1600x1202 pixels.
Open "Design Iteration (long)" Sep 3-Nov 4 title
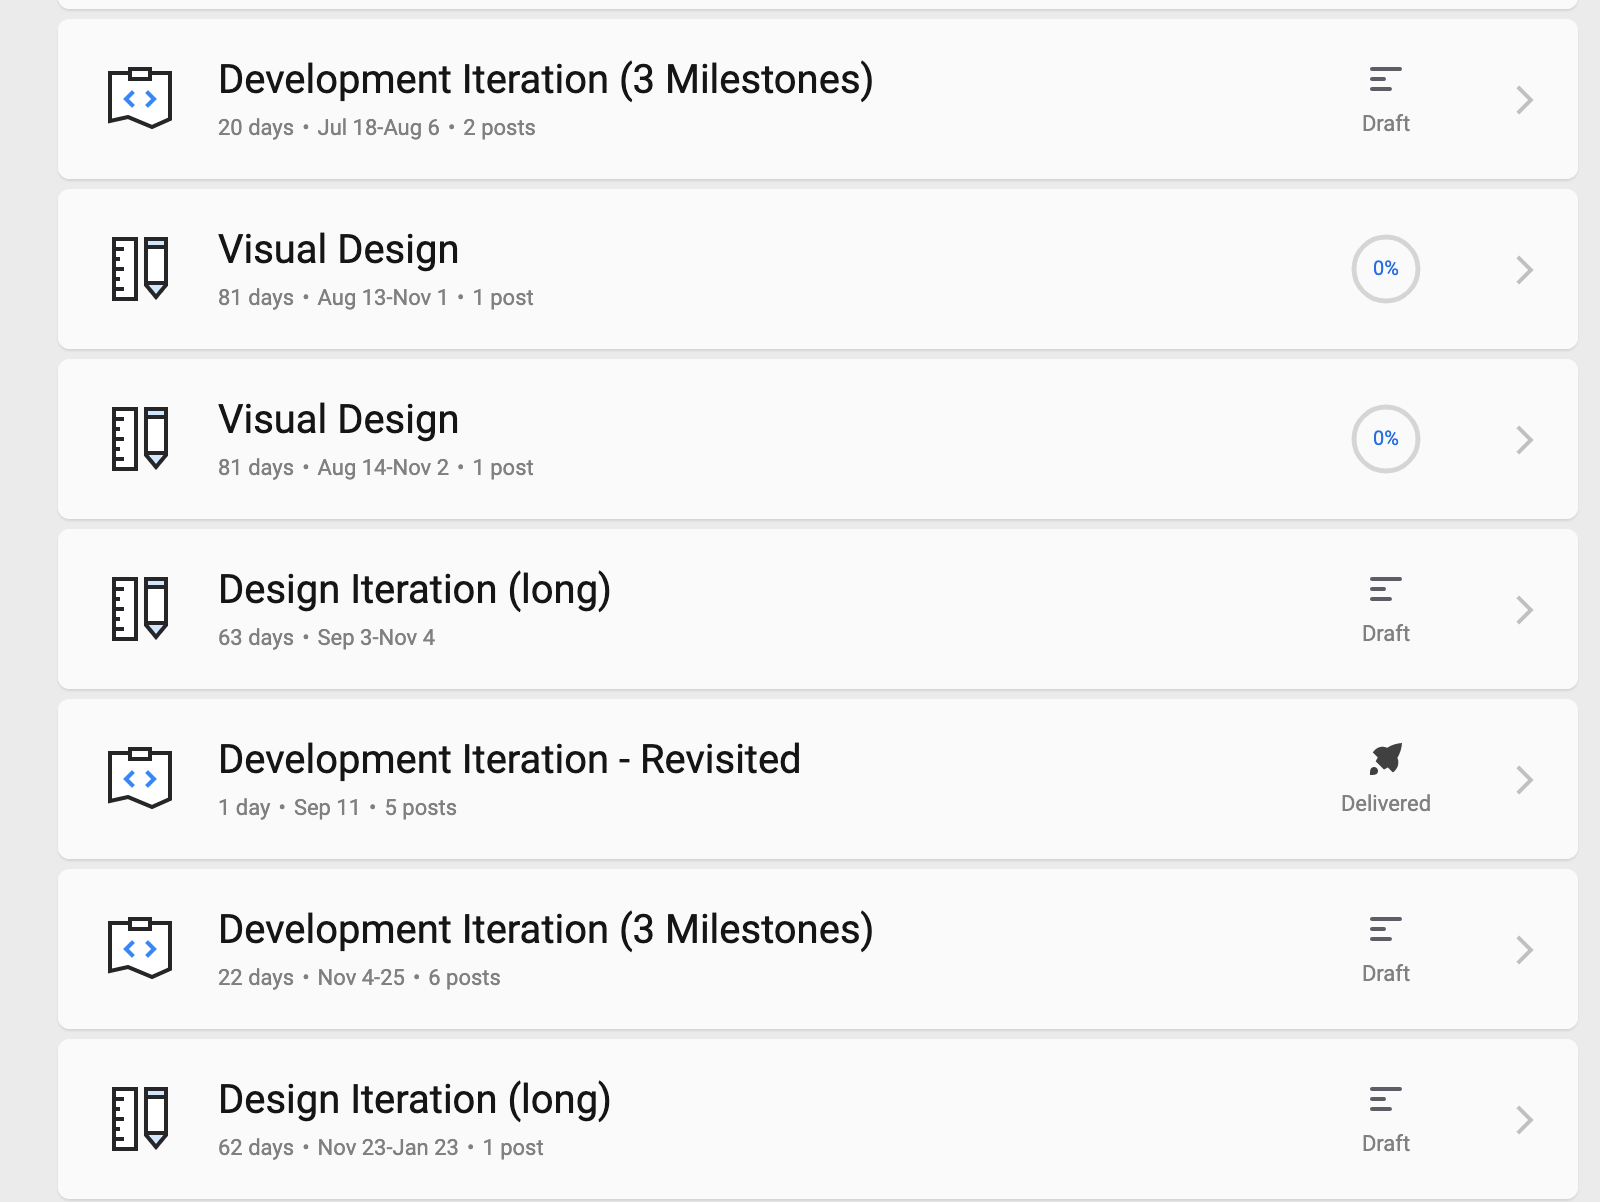(414, 590)
